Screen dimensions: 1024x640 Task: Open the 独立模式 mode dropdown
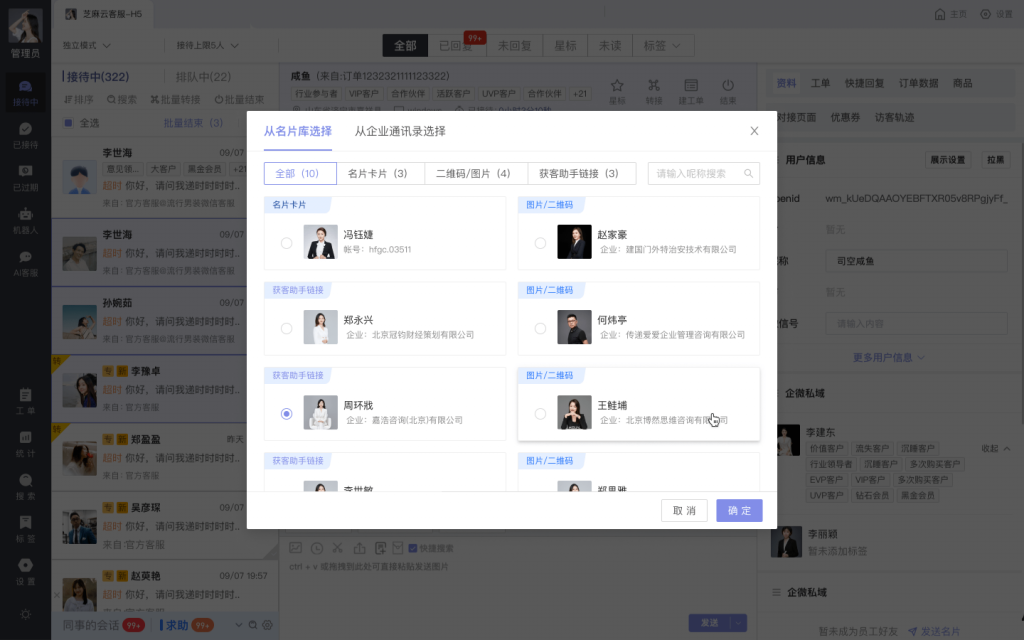coord(86,45)
